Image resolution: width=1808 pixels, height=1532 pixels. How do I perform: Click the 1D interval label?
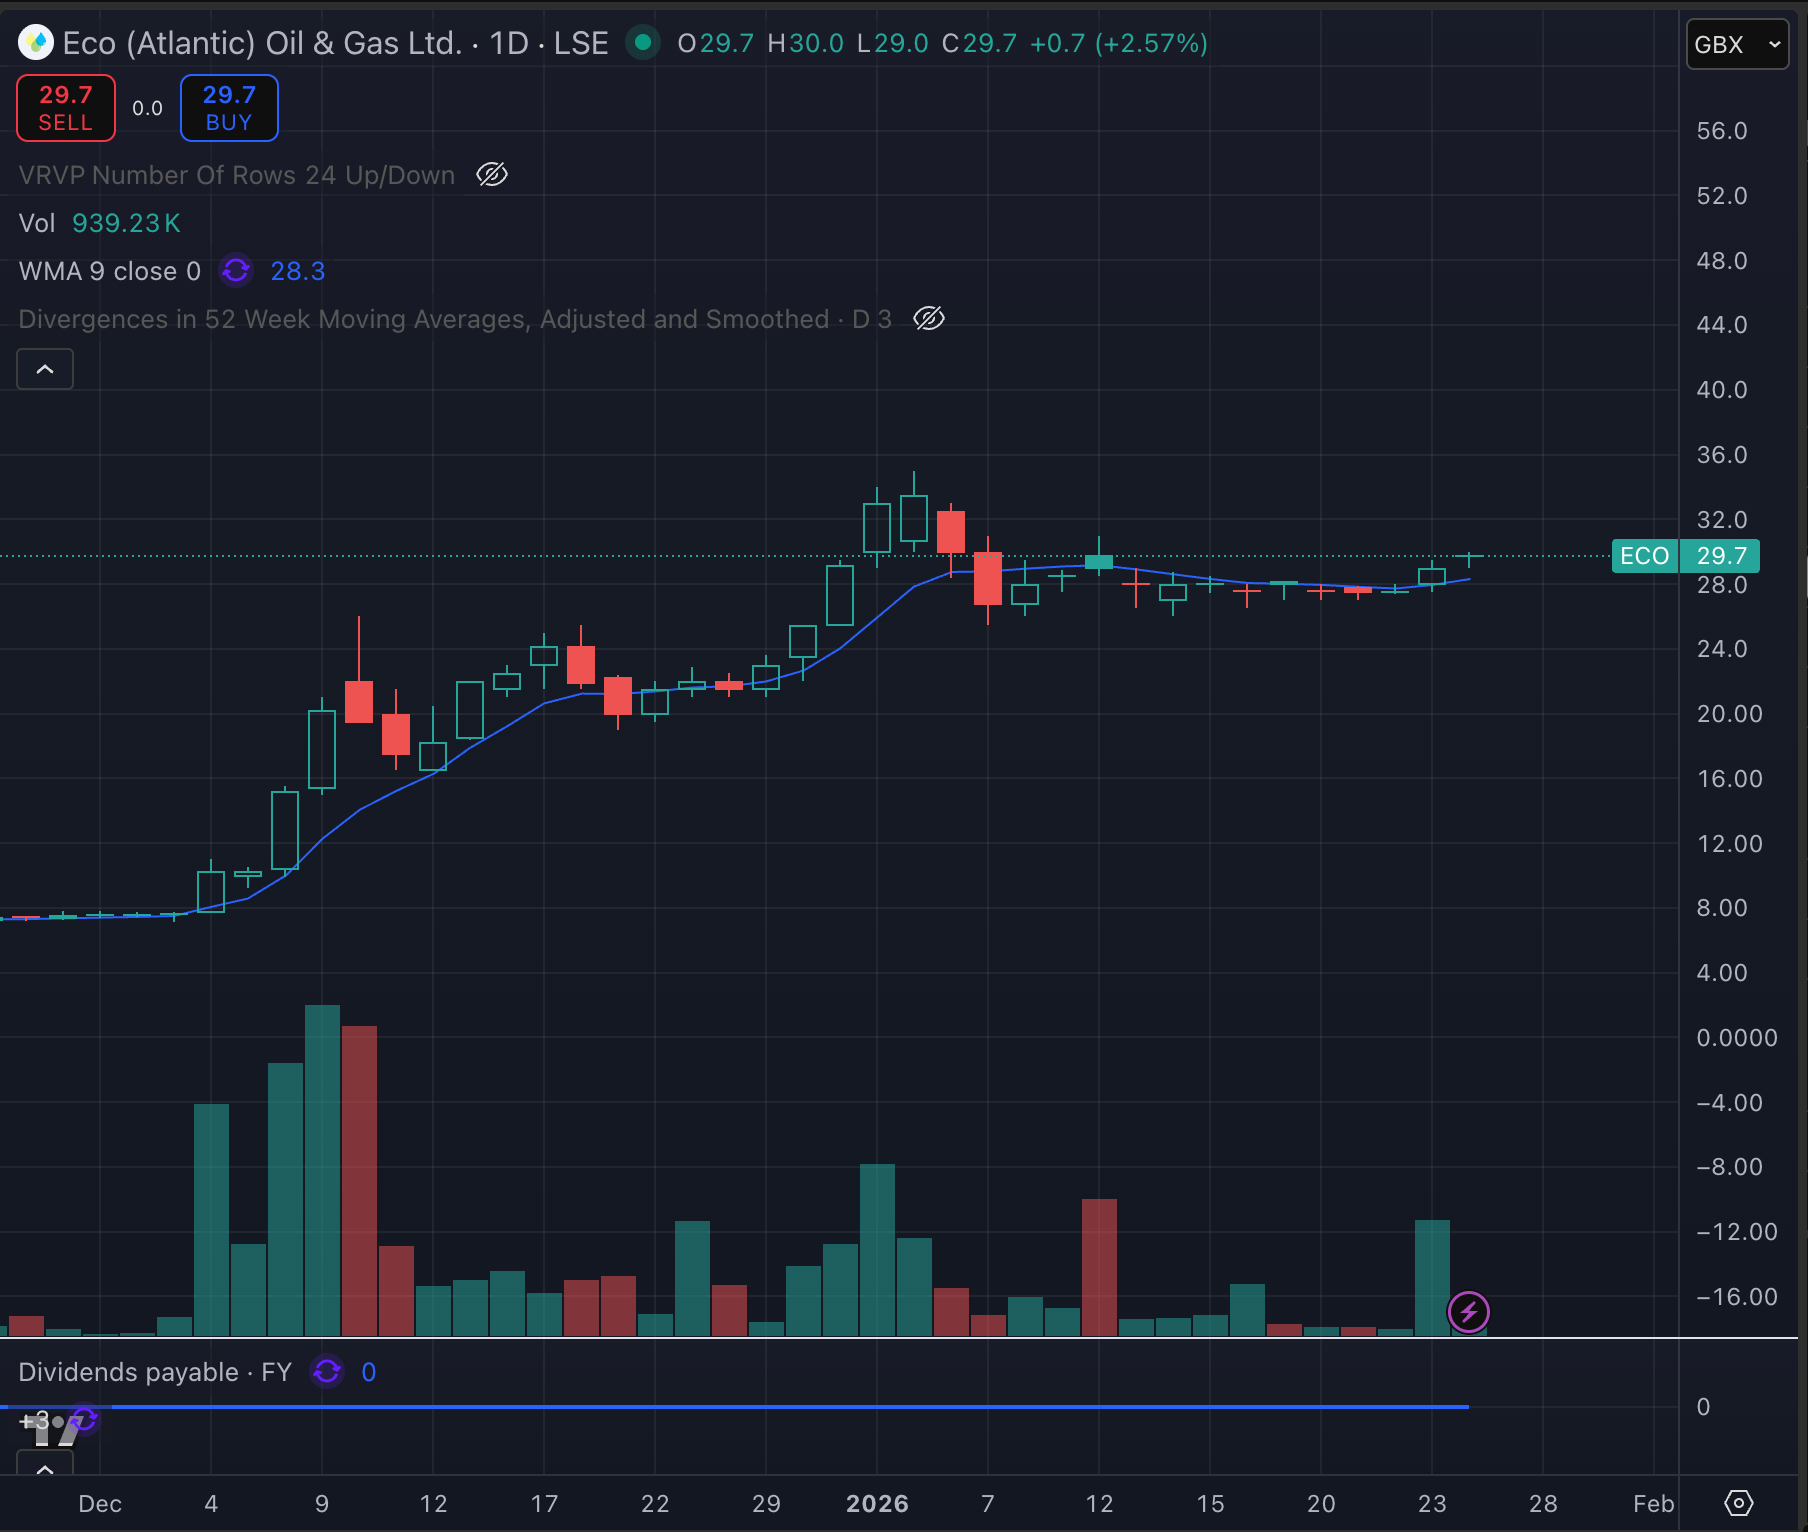click(x=508, y=43)
